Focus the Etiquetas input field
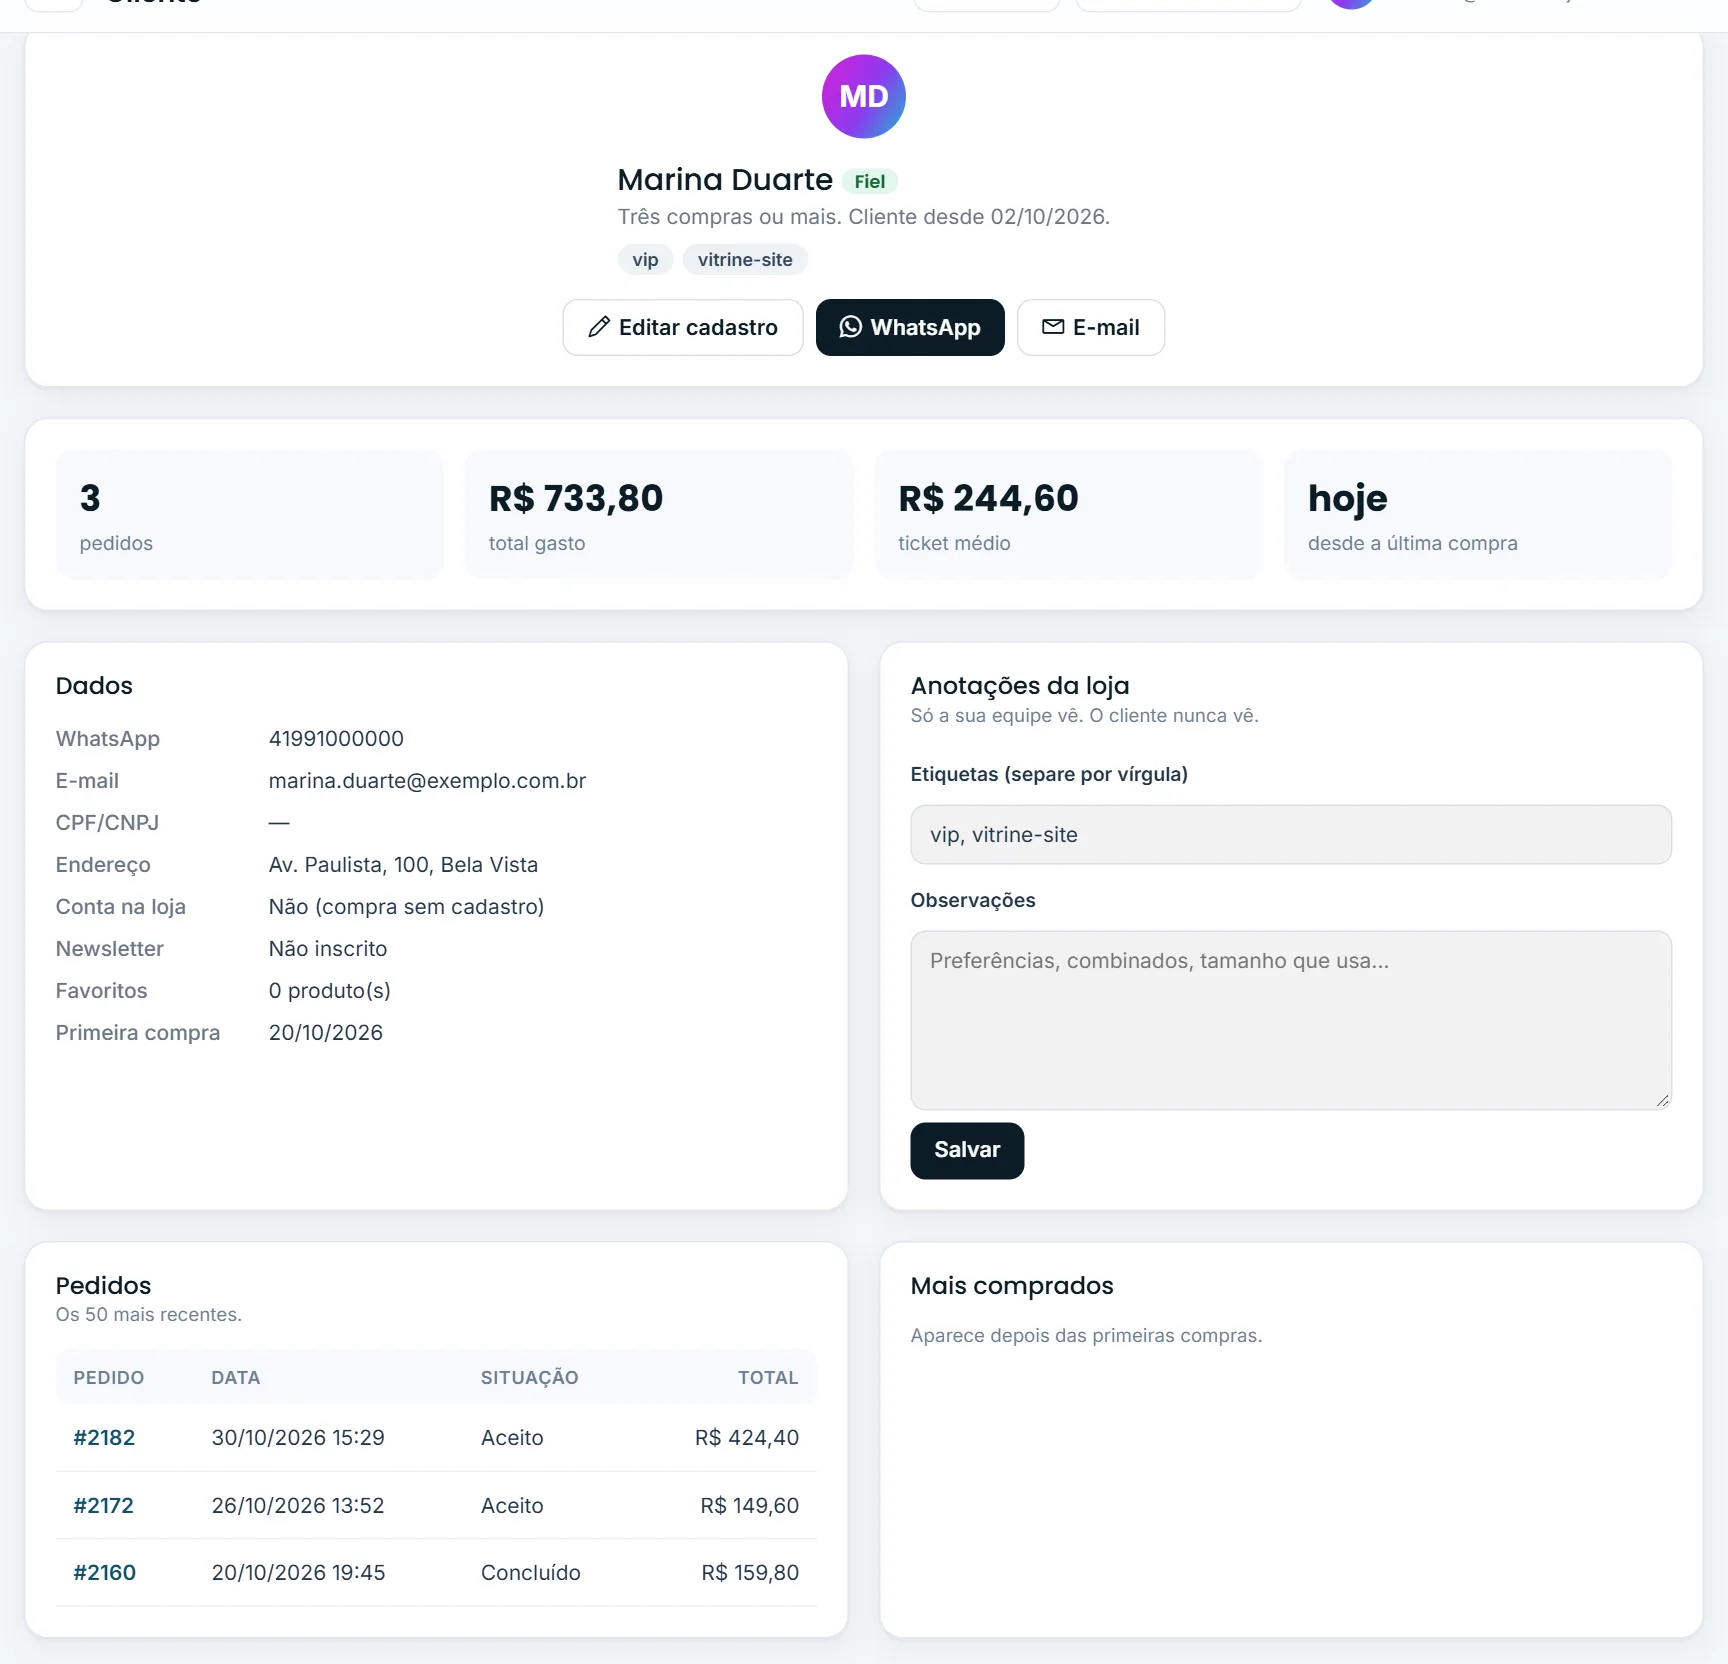This screenshot has height=1664, width=1728. 1291,835
